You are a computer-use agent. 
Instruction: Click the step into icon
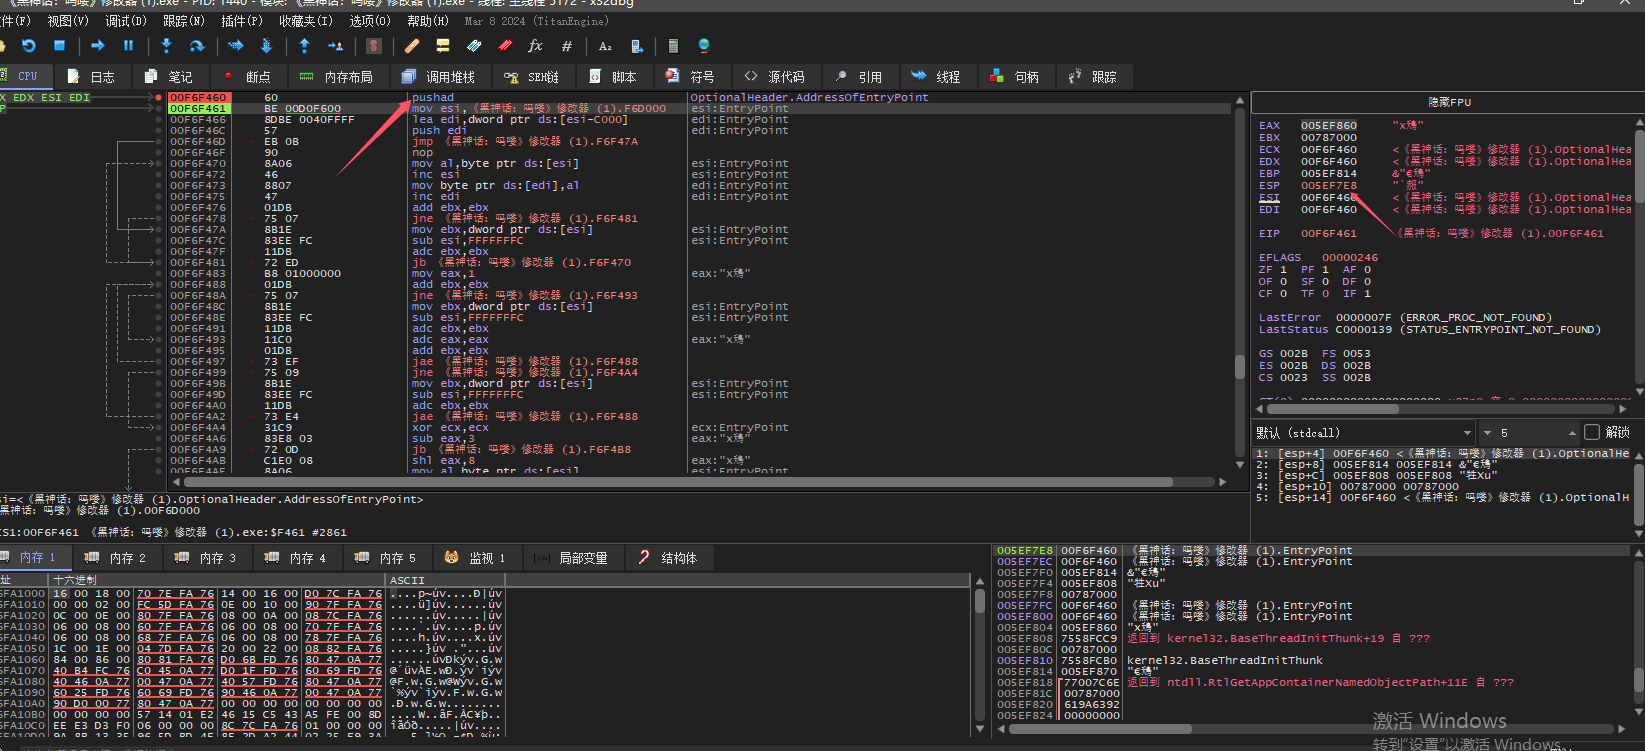[166, 46]
